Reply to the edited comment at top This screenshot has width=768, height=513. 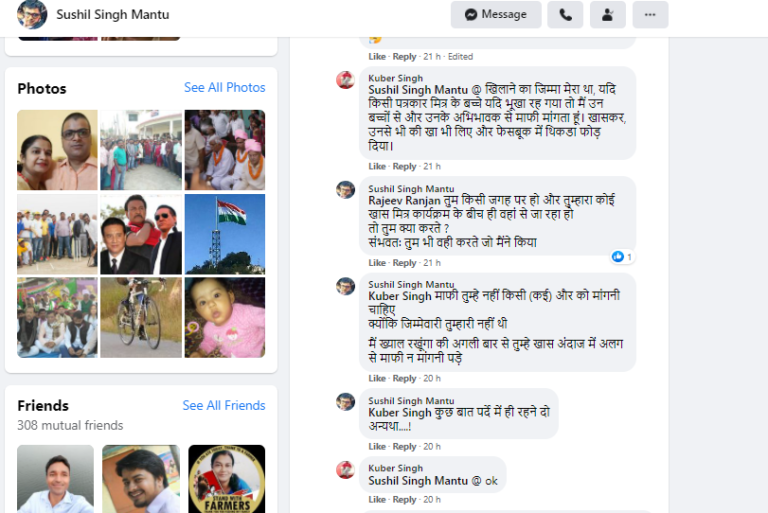(405, 57)
